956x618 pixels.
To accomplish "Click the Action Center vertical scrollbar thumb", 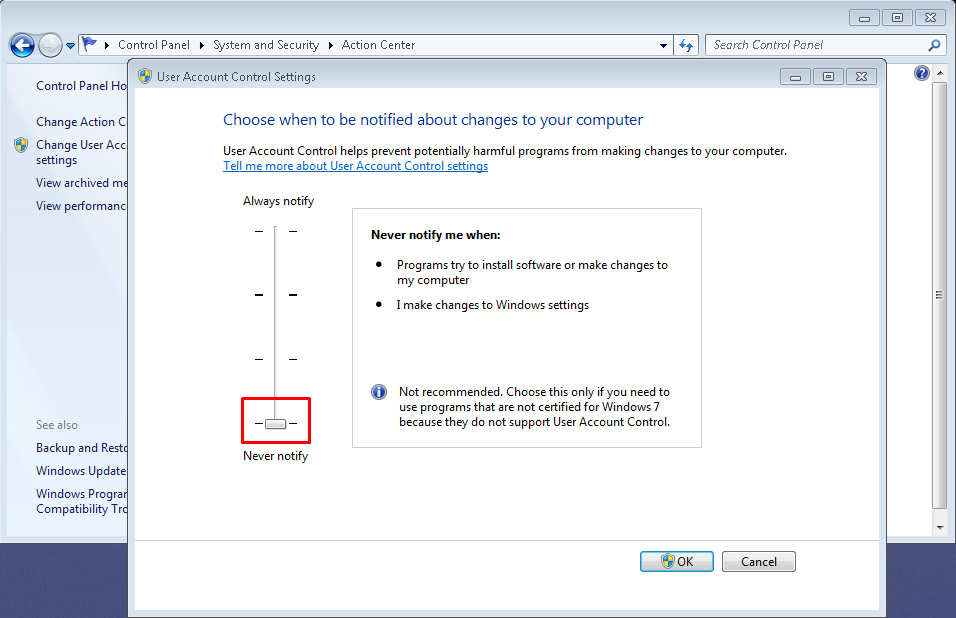I will tap(940, 295).
